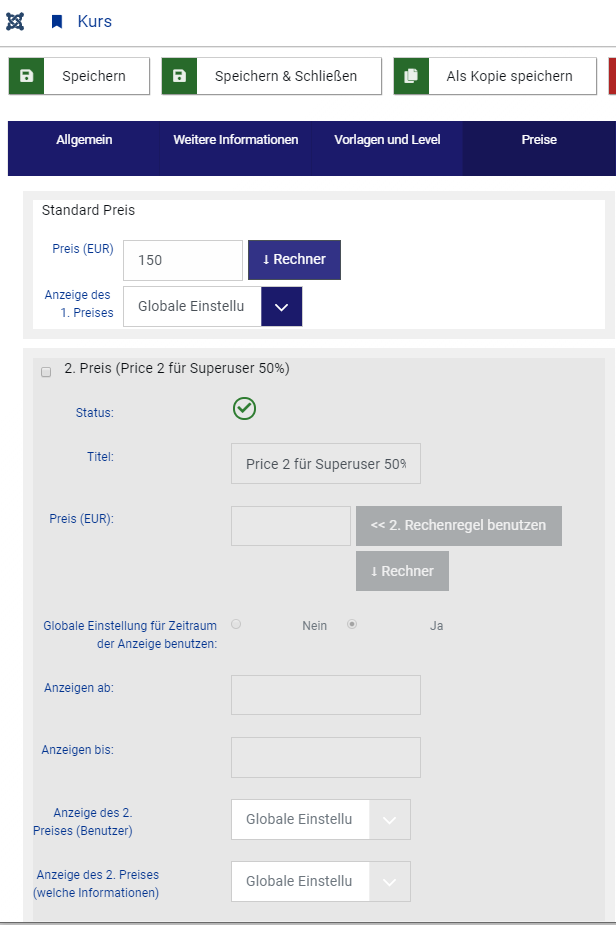This screenshot has width=616, height=925.
Task: Click the copy icon on Als Kopie speichern
Action: [x=411, y=76]
